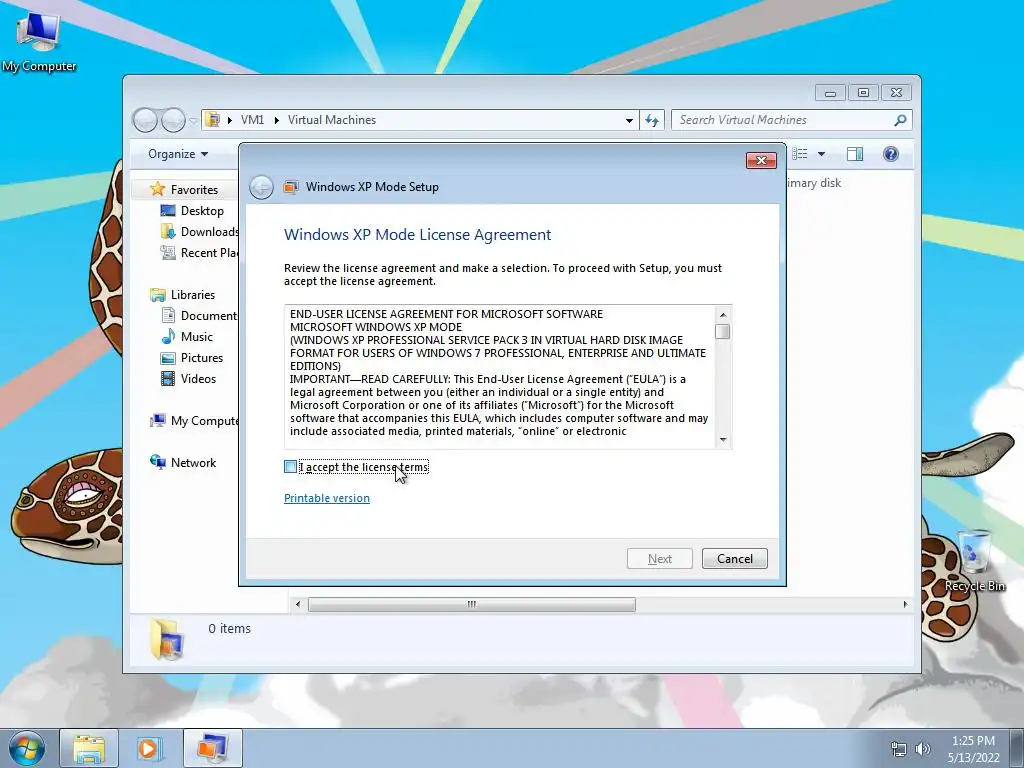
Task: Click the Music note icon
Action: (x=168, y=336)
